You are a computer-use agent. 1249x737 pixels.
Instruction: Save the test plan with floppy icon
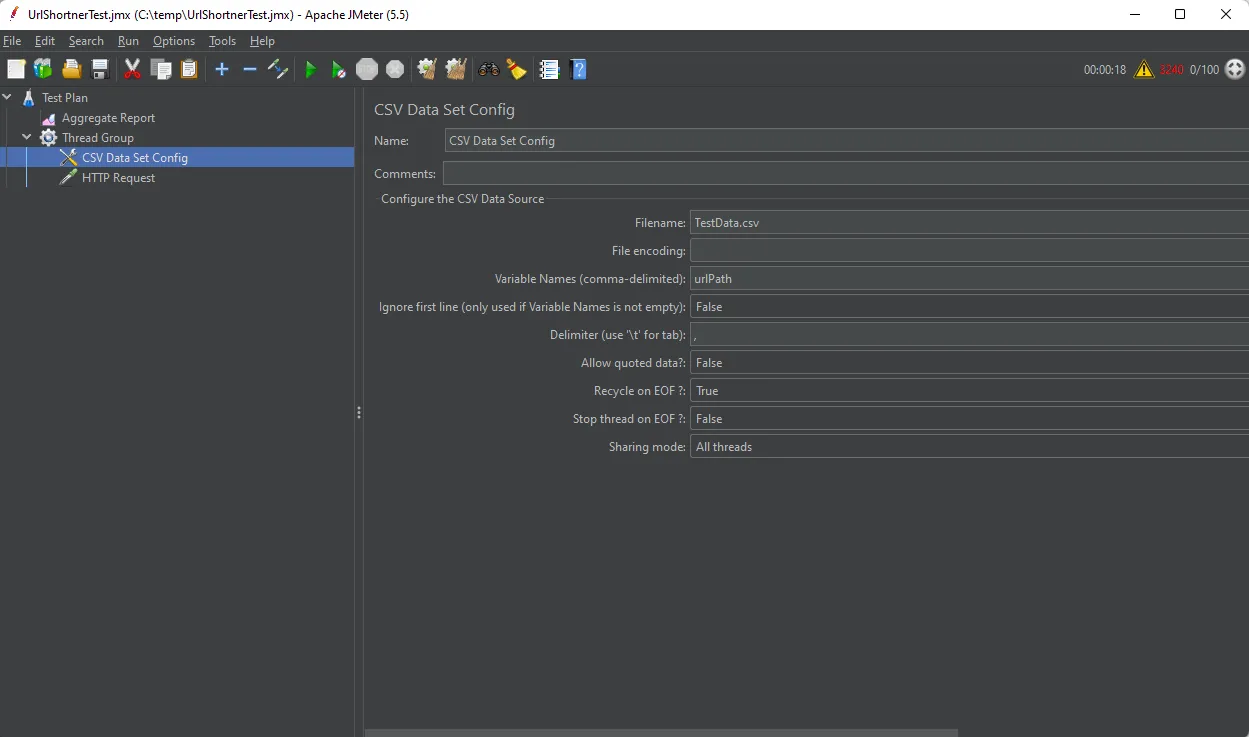pos(100,69)
